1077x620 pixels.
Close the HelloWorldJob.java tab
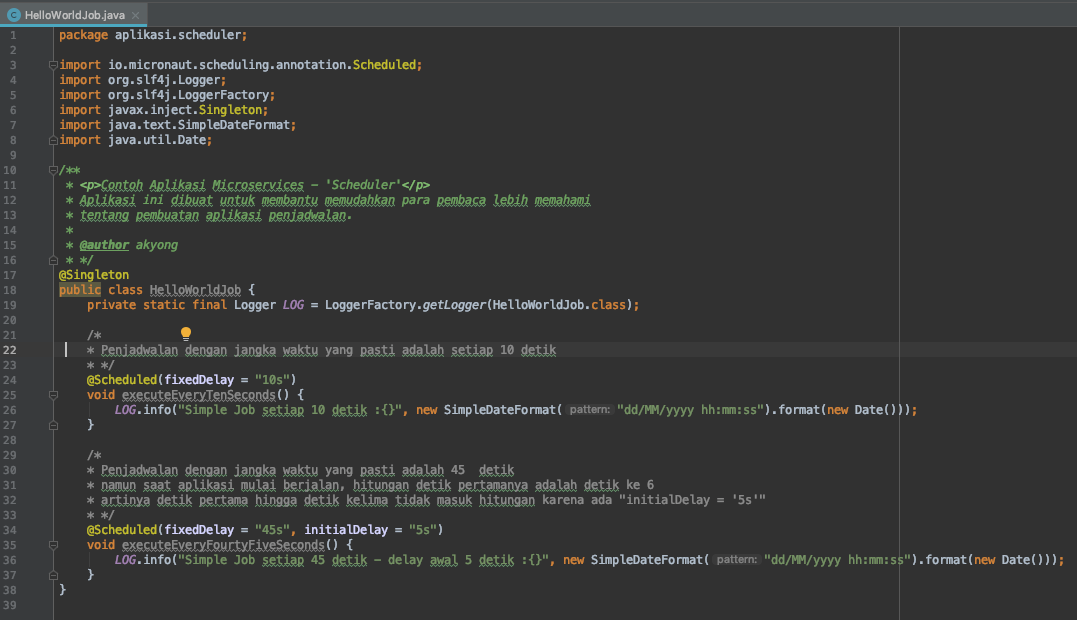point(137,15)
